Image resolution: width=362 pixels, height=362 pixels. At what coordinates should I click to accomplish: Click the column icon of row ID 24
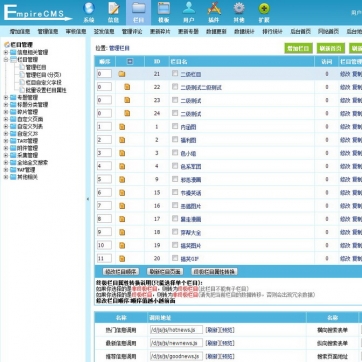(127, 113)
